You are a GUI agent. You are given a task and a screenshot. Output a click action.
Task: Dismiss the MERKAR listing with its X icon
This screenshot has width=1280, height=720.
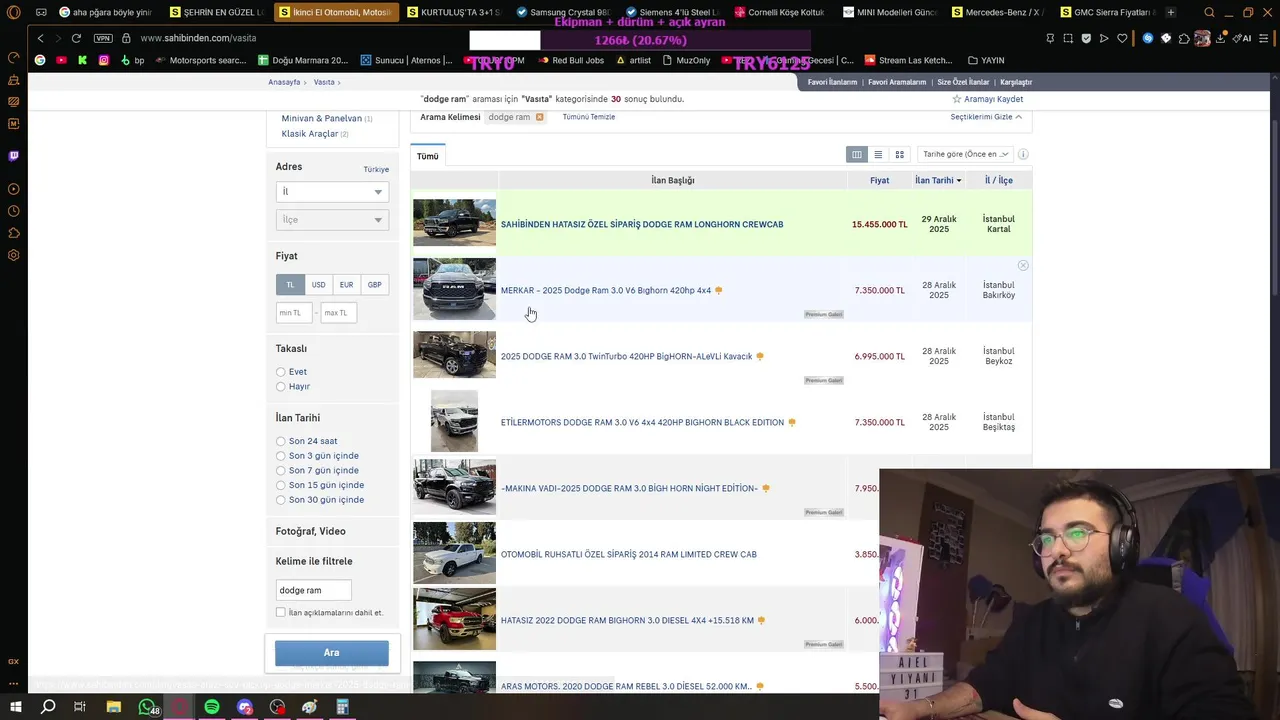point(1023,265)
